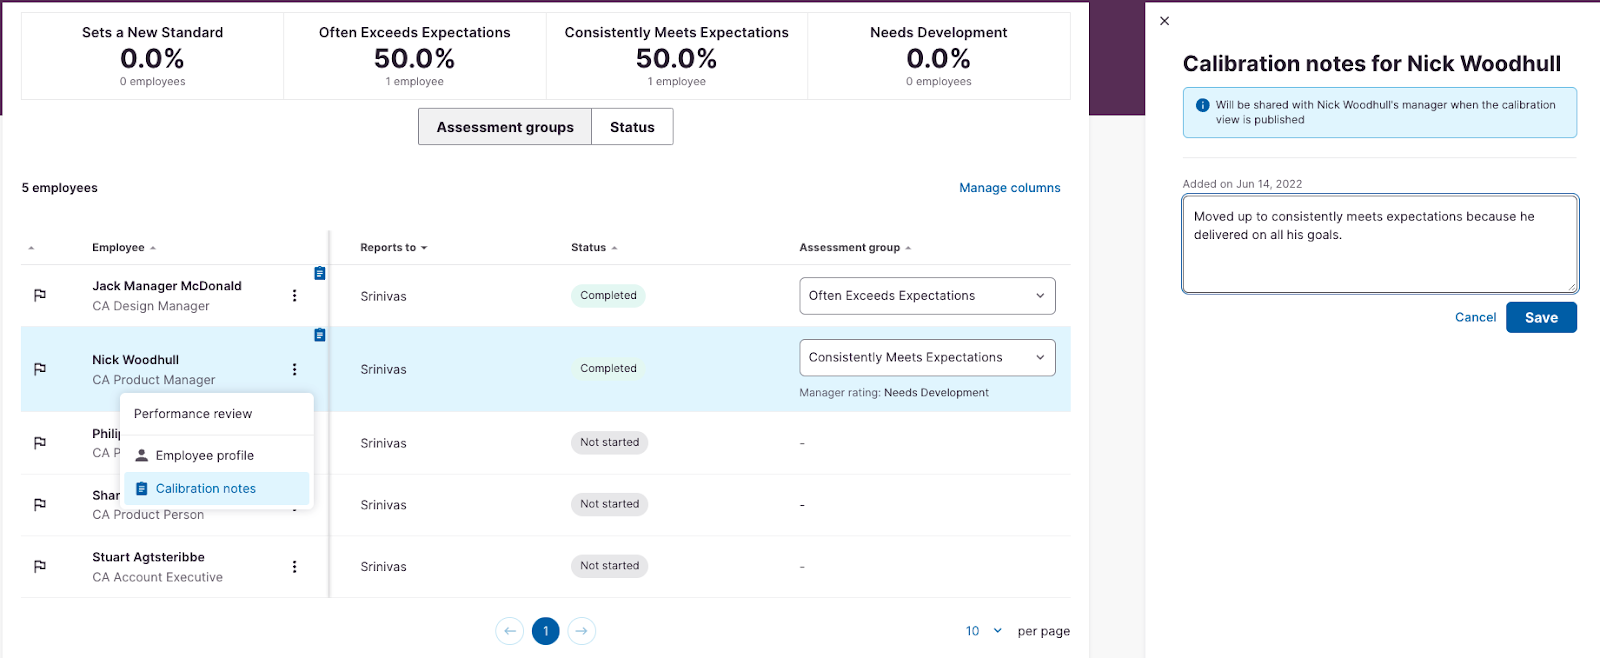Sort by the Employee column header

(x=124, y=248)
